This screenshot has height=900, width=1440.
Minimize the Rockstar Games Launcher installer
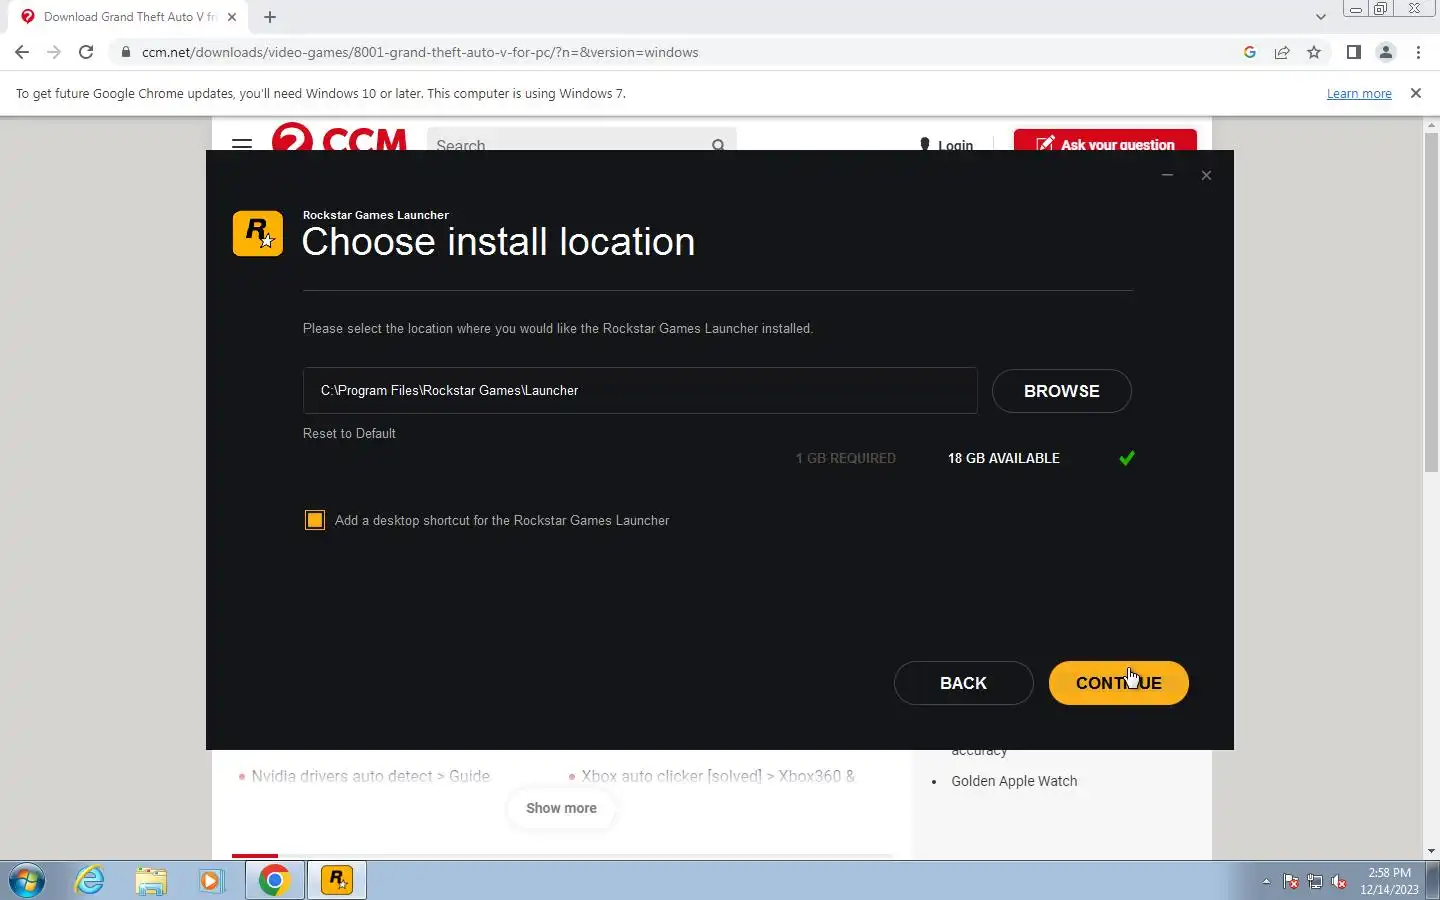point(1167,175)
